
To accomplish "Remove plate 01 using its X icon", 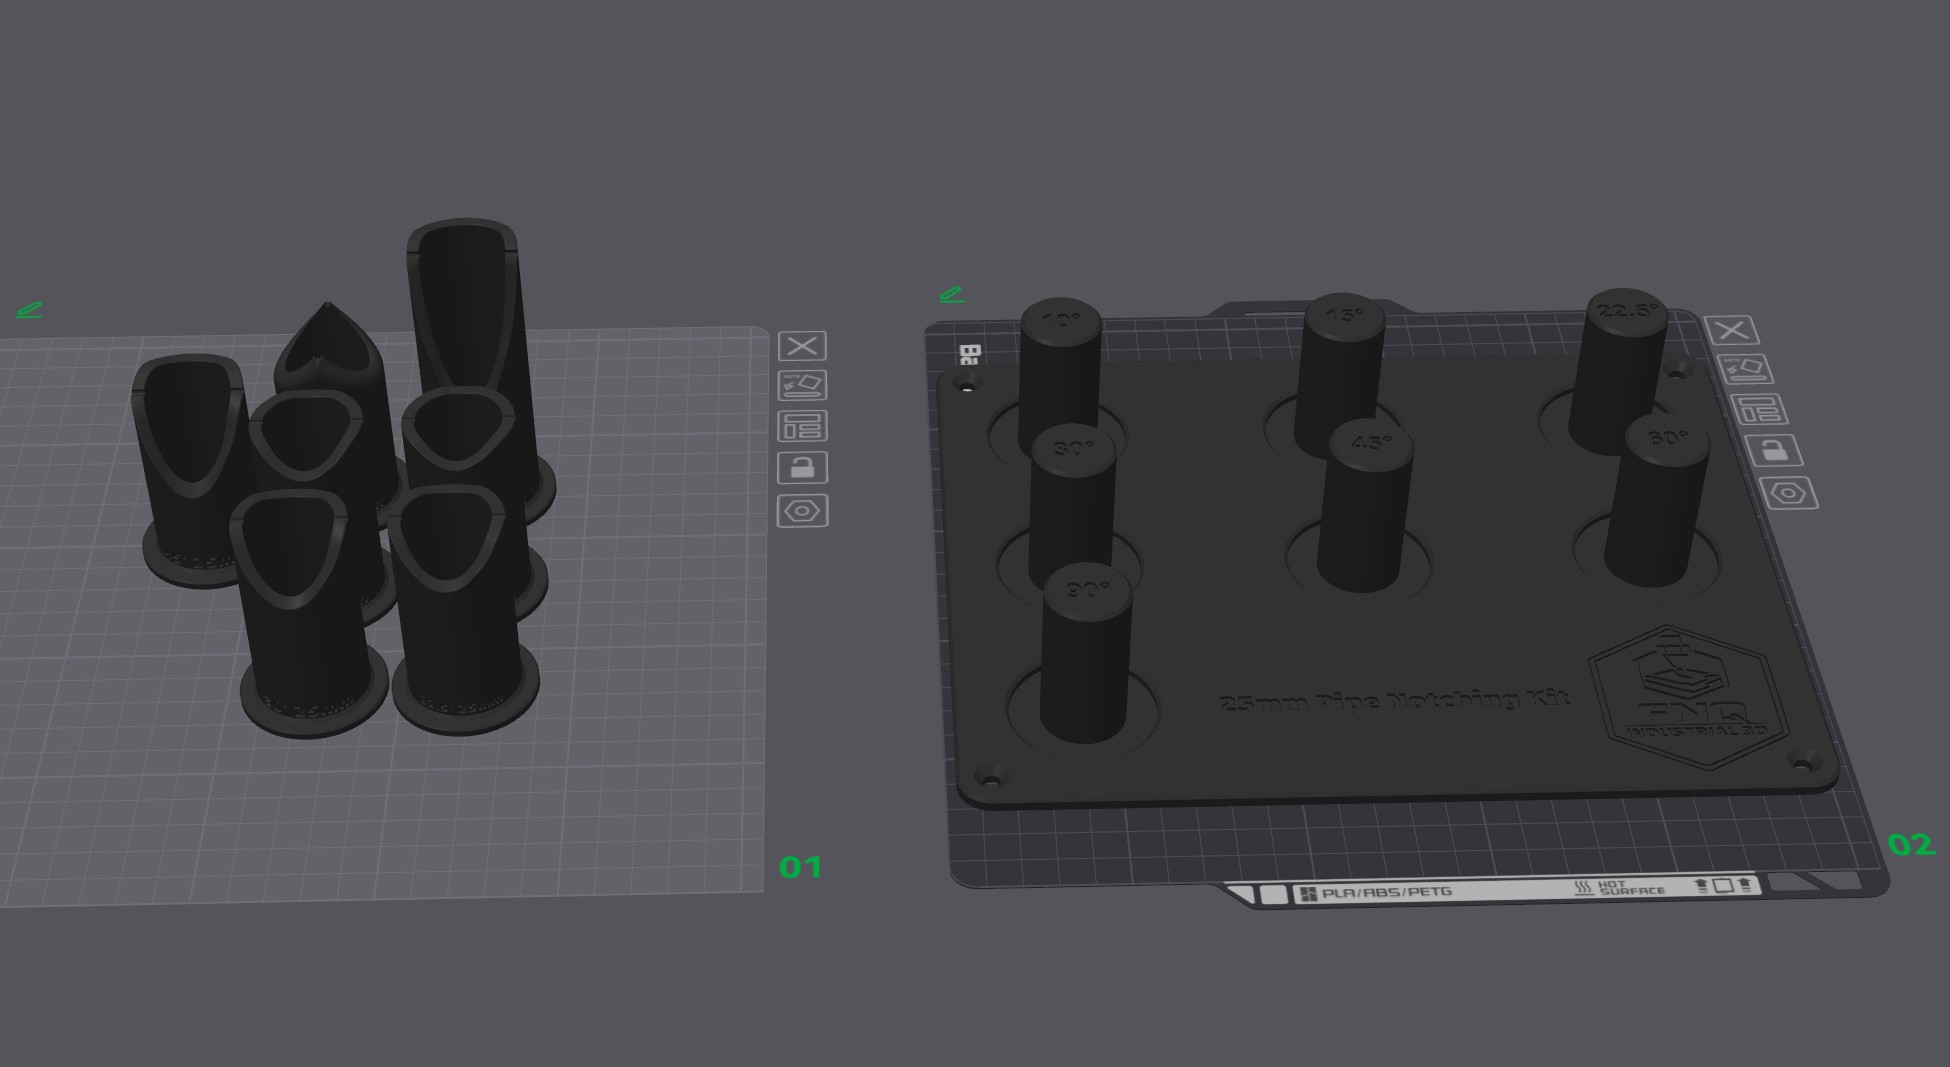I will click(x=802, y=346).
